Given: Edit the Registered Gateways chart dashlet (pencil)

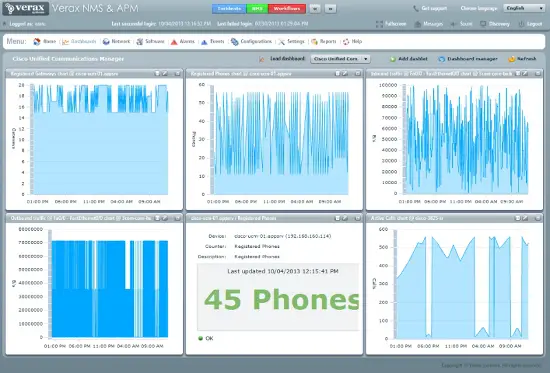Looking at the screenshot, I should coord(165,73).
